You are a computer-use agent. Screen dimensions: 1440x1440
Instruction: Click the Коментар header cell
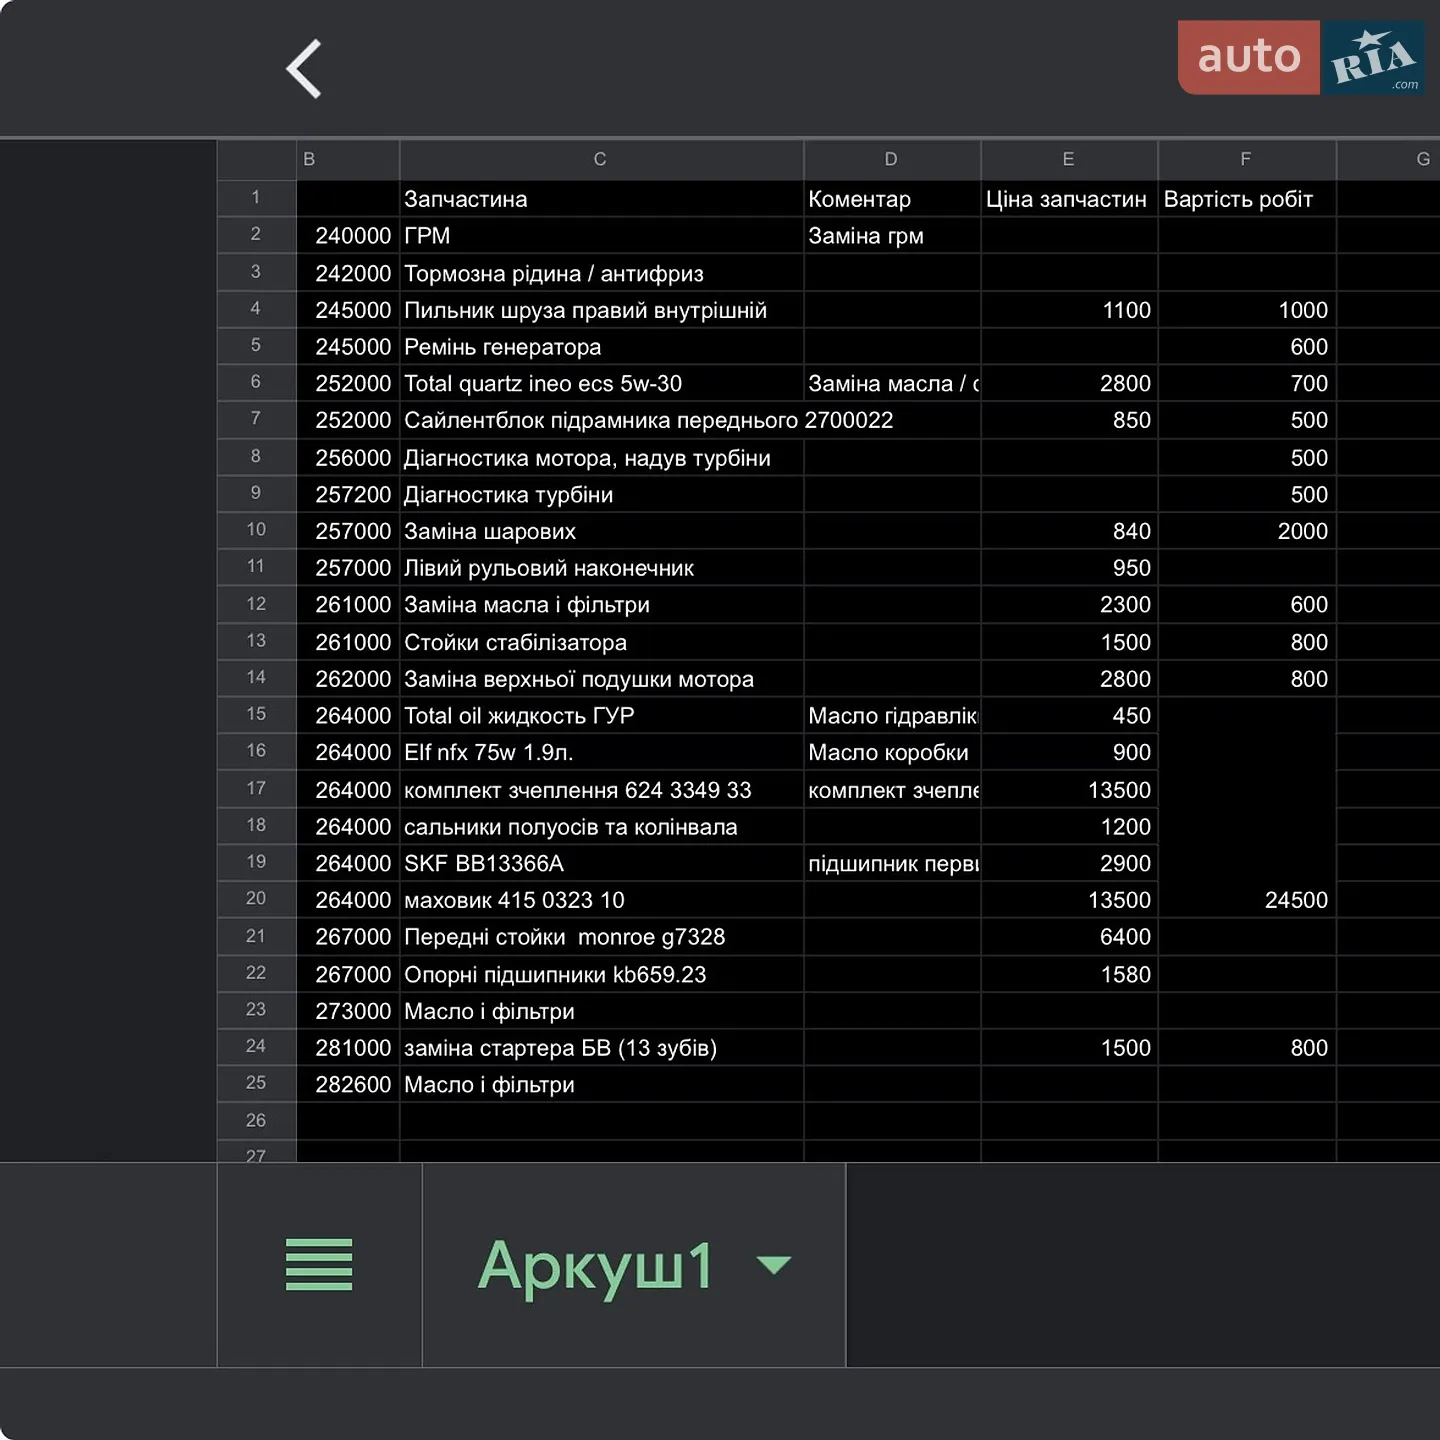(x=892, y=199)
